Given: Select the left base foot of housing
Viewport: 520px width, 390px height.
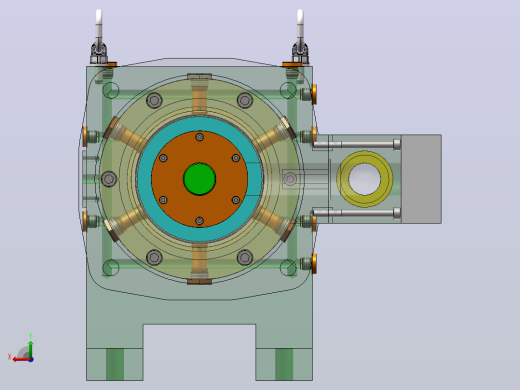Looking at the screenshot, I should click(115, 364).
